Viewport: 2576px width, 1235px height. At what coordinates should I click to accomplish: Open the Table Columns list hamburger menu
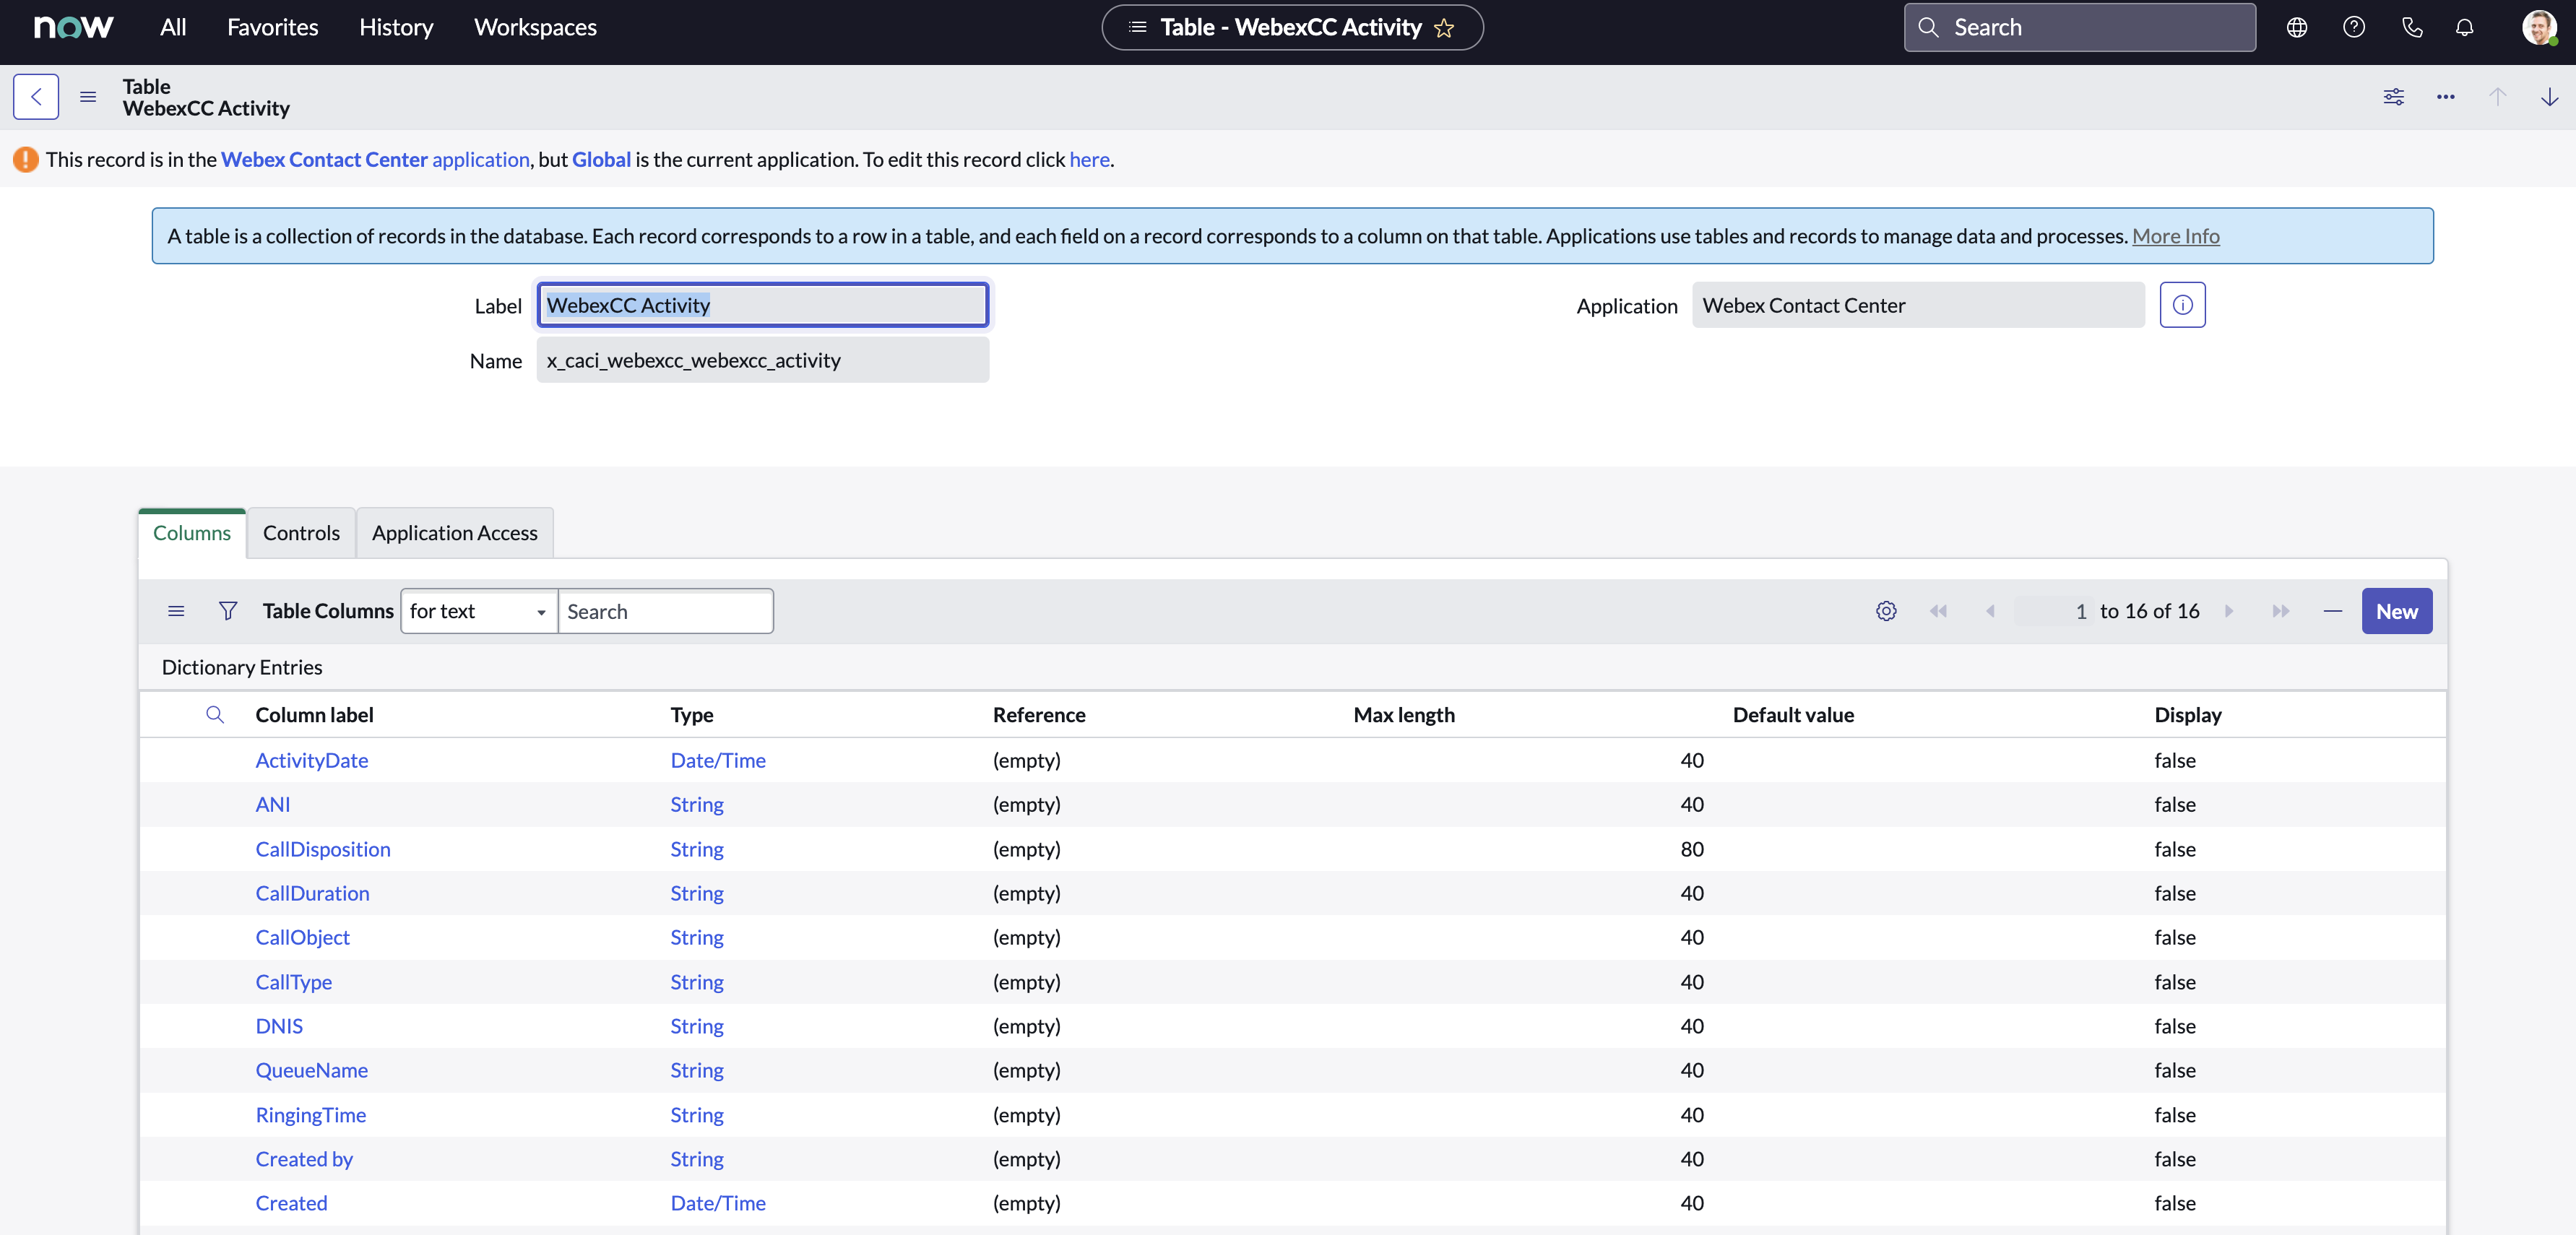point(176,611)
